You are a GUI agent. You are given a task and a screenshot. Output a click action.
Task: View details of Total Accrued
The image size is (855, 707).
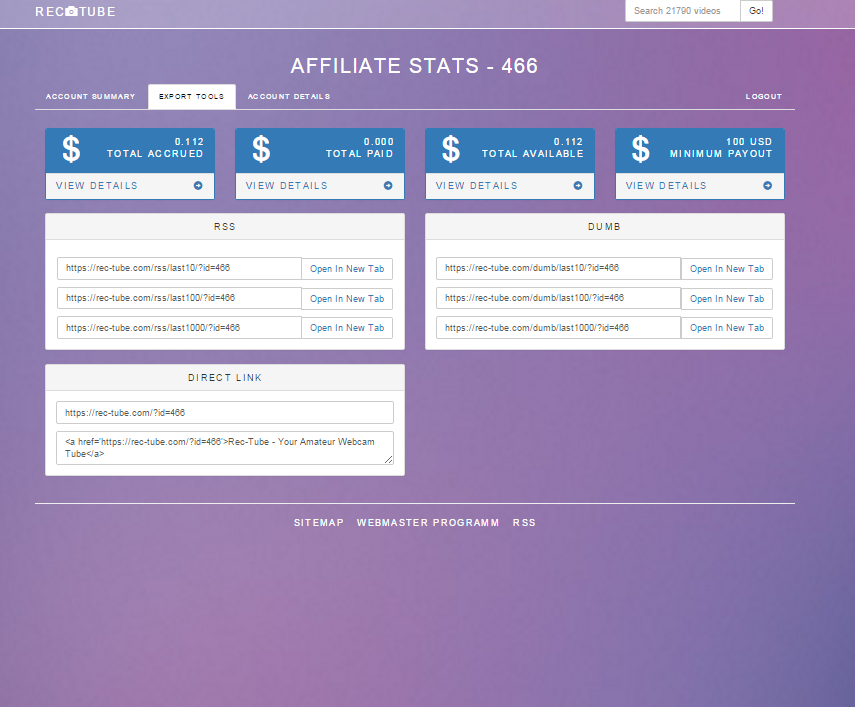pyautogui.click(x=130, y=186)
